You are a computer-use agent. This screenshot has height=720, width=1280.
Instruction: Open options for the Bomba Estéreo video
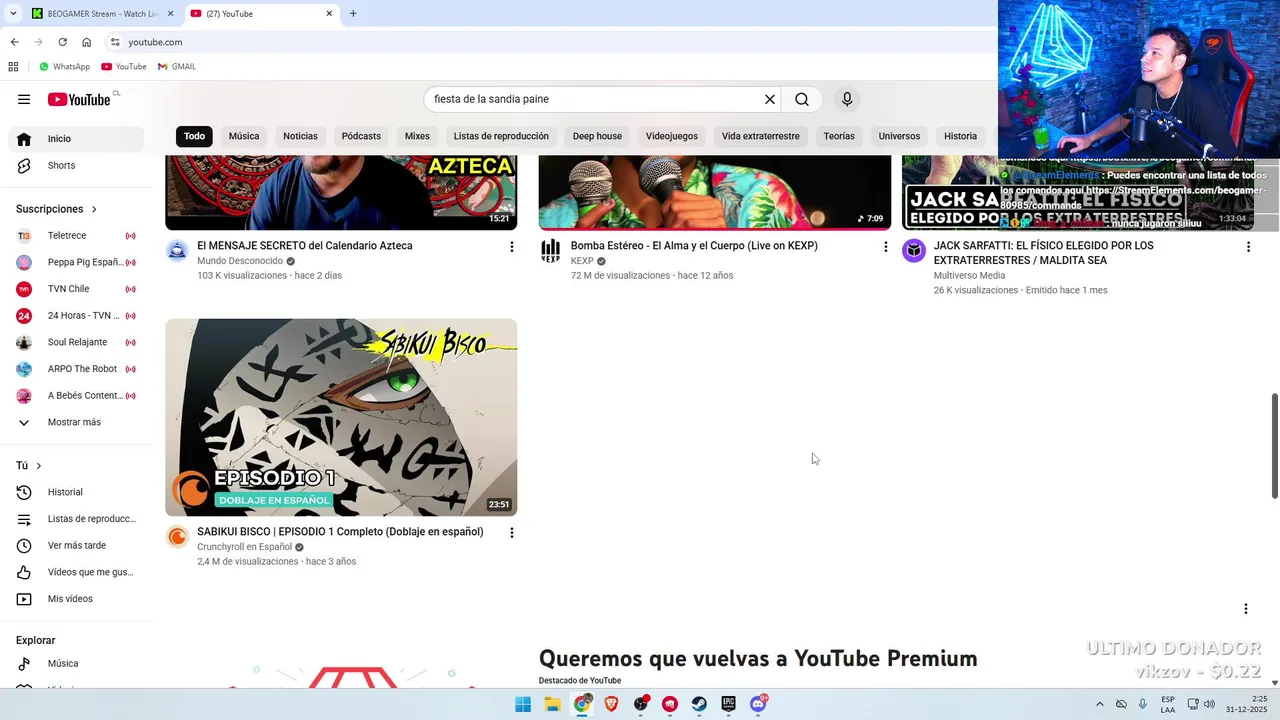885,247
